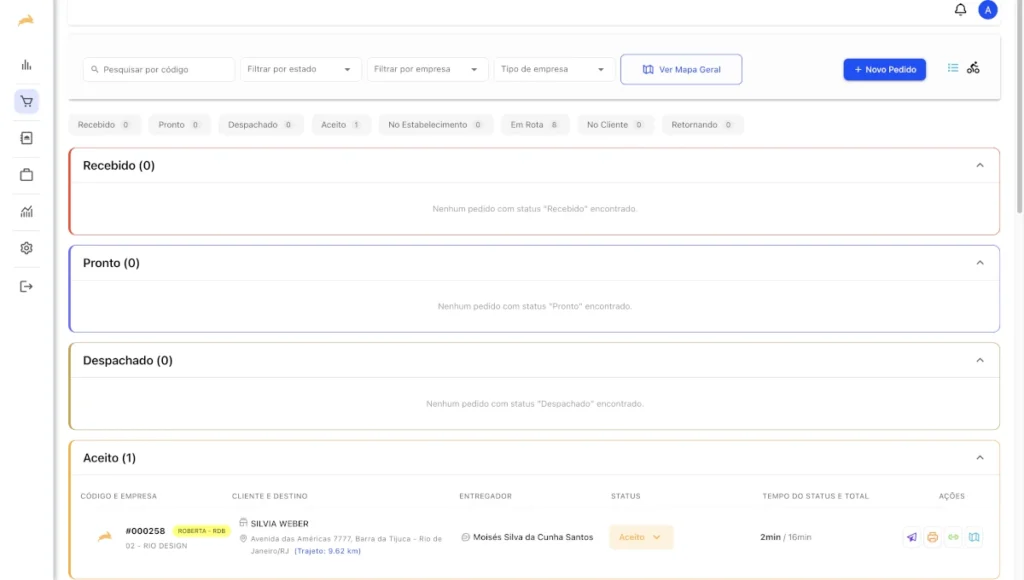Screen dimensions: 1024x580
Task: Click the send icon for order #000258
Action: 912,537
